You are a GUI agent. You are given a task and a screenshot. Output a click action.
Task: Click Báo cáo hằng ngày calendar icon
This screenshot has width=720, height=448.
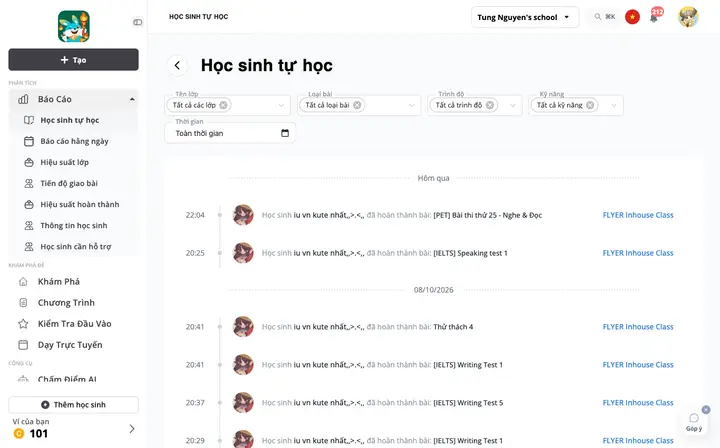[28, 141]
